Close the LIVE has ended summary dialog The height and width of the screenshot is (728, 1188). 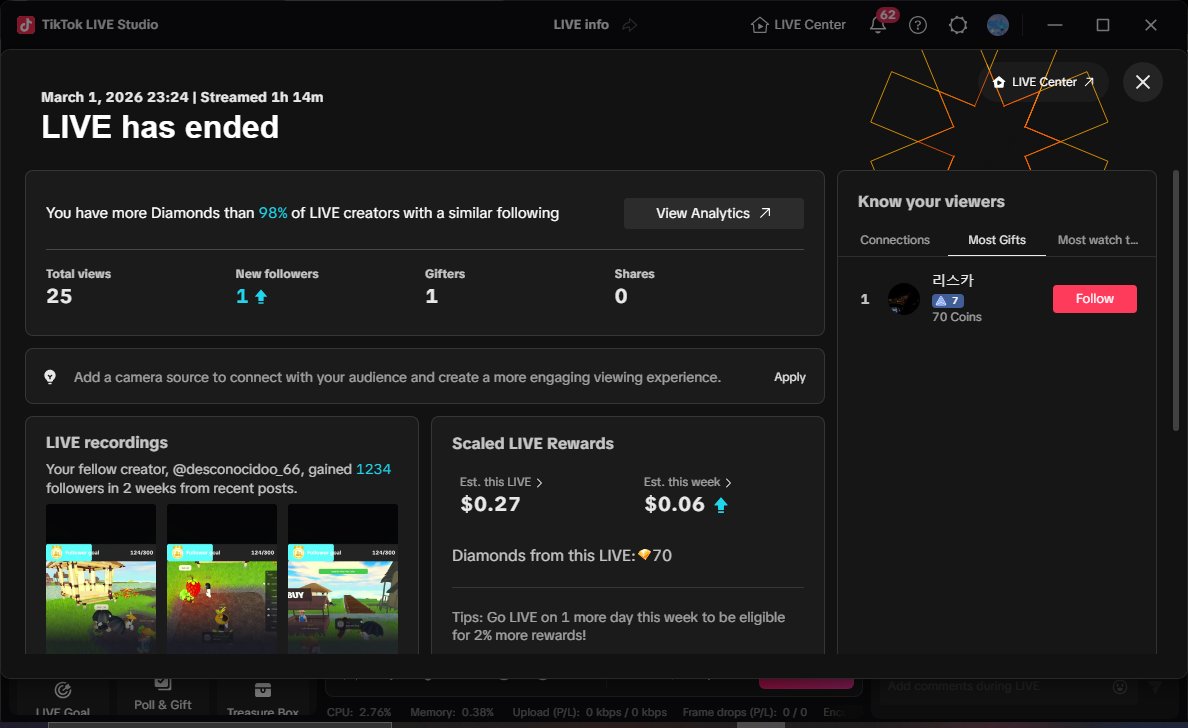coord(1143,82)
